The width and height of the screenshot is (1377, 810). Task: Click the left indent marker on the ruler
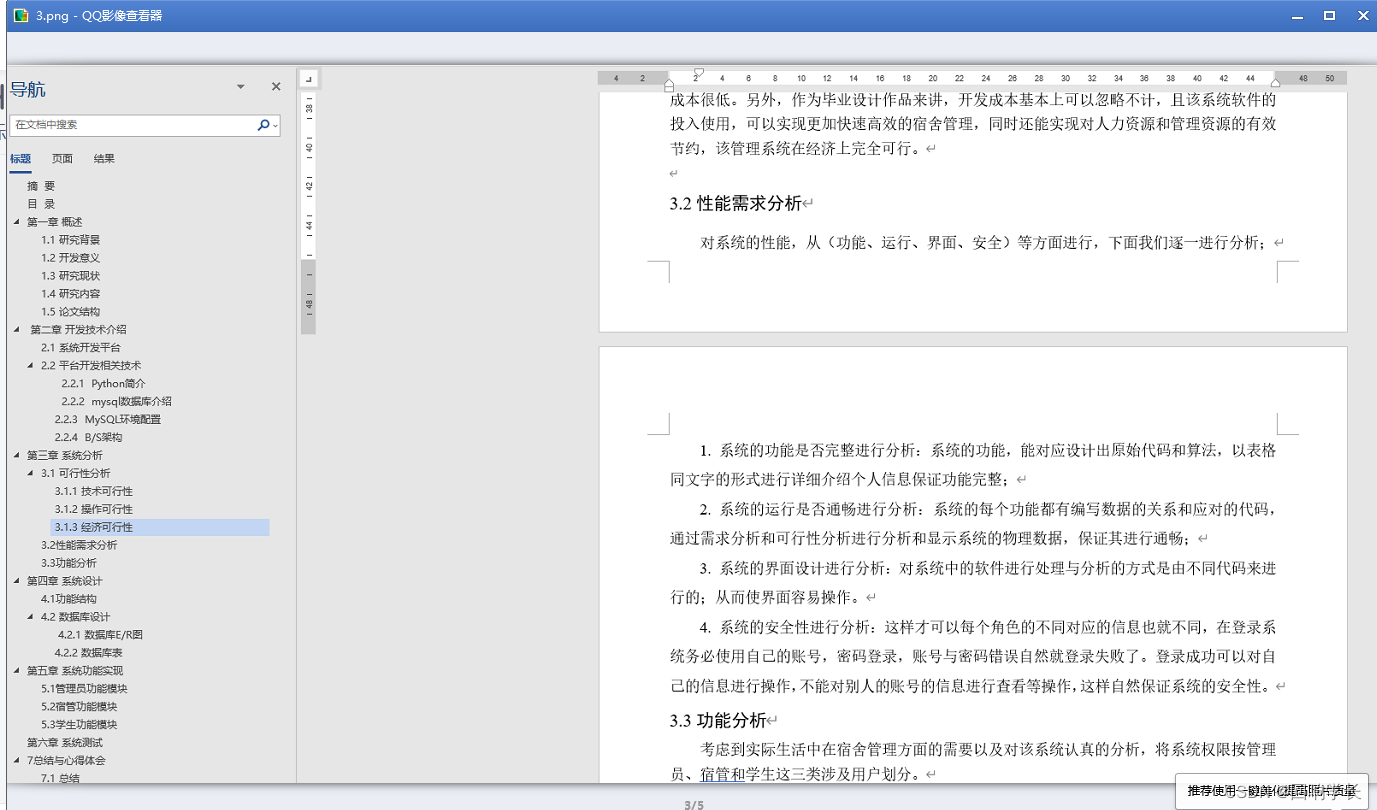point(669,85)
